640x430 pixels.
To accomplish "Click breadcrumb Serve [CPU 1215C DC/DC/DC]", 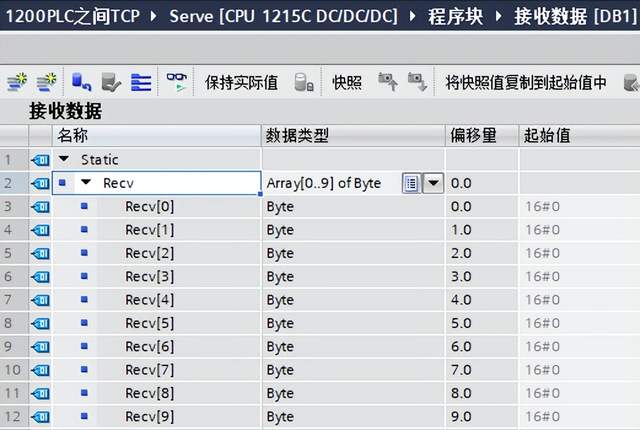I will 283,16.
